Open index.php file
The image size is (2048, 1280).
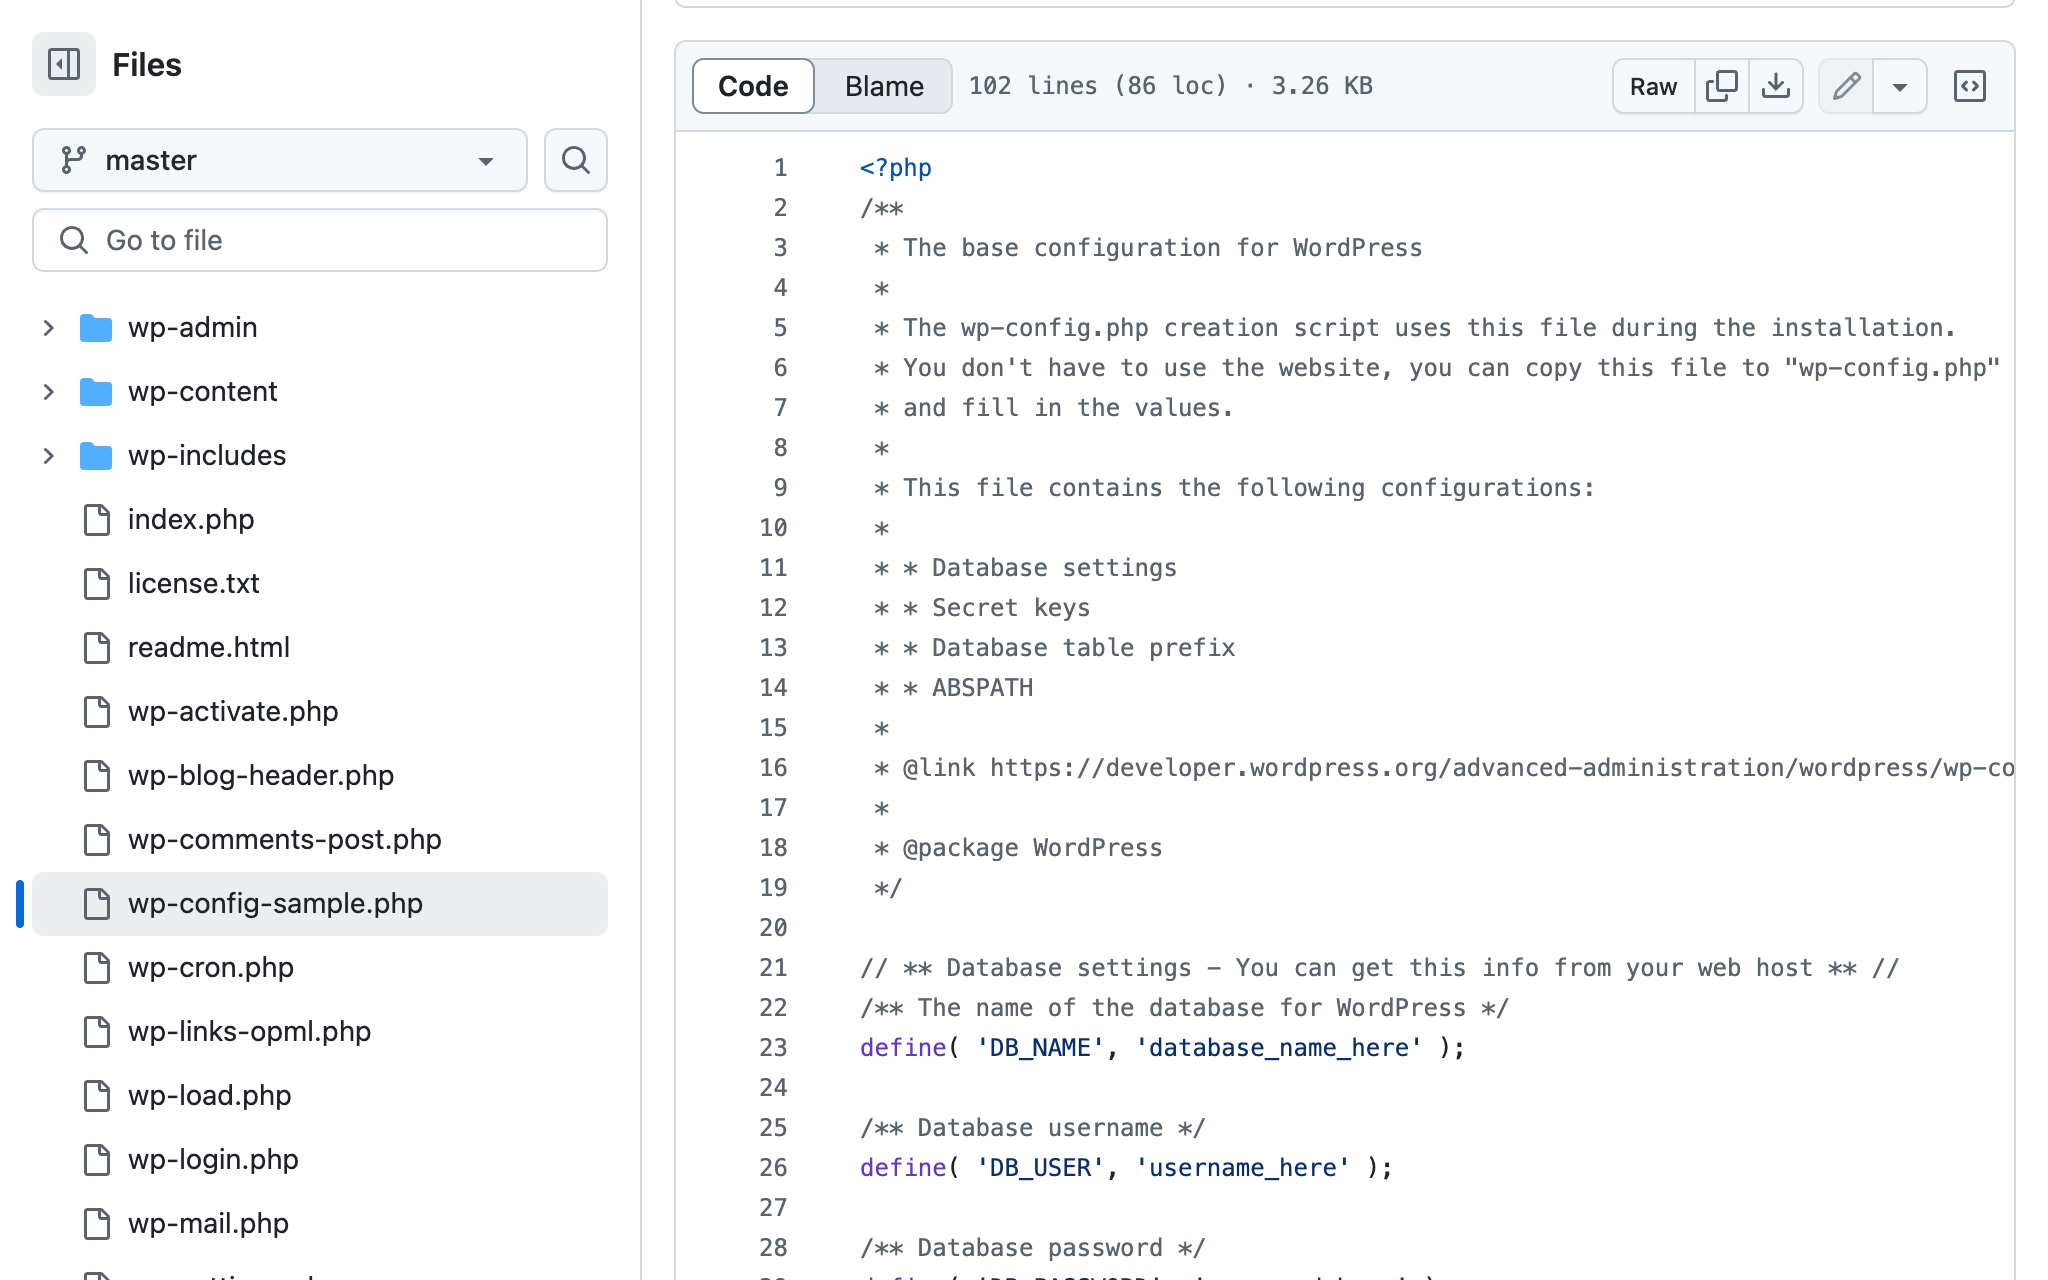coord(191,520)
